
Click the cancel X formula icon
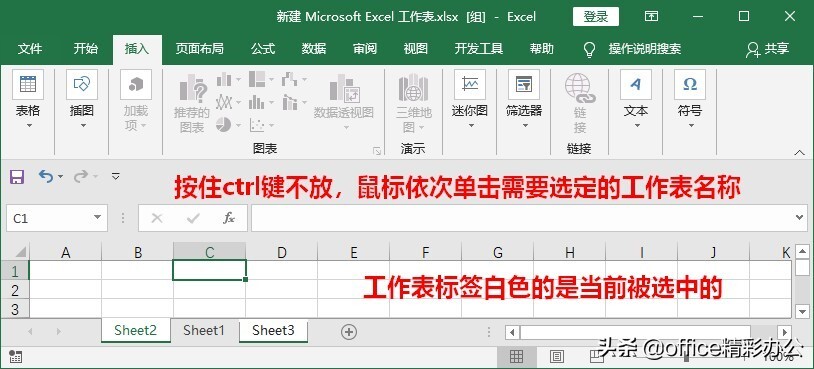point(157,218)
